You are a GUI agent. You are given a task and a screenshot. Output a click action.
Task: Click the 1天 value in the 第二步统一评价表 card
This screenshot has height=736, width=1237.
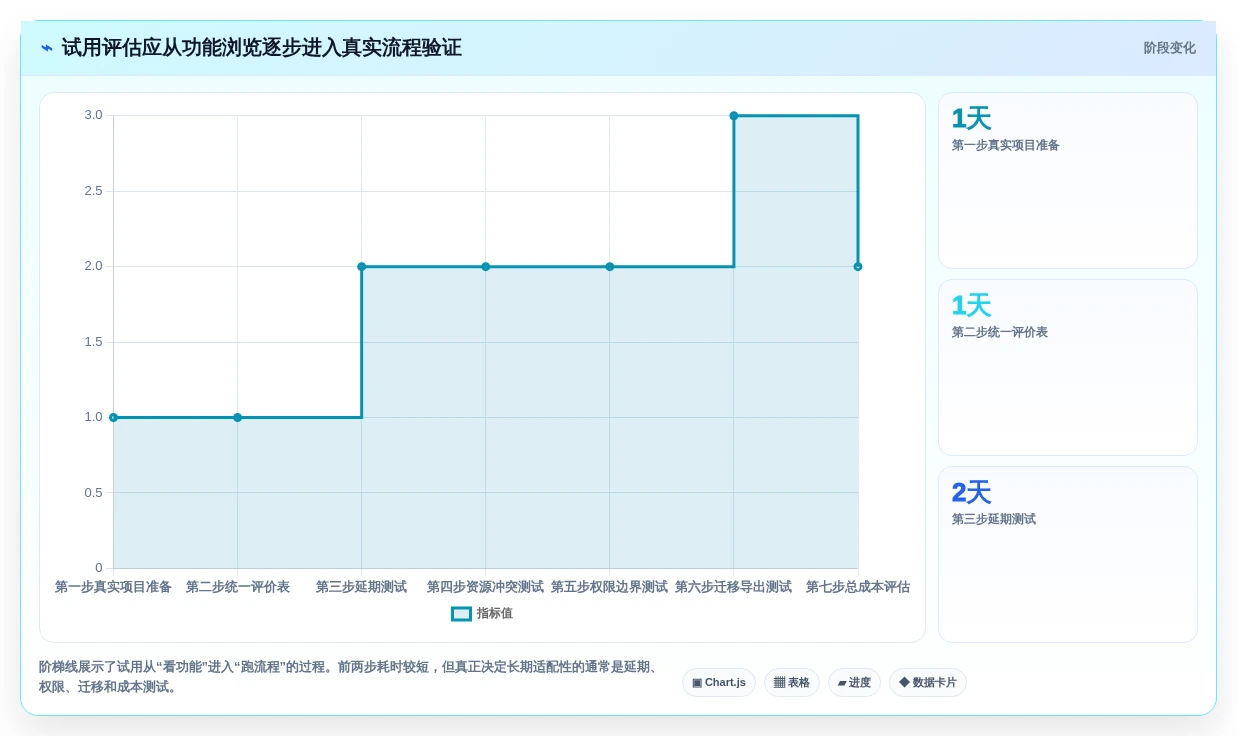click(x=971, y=306)
